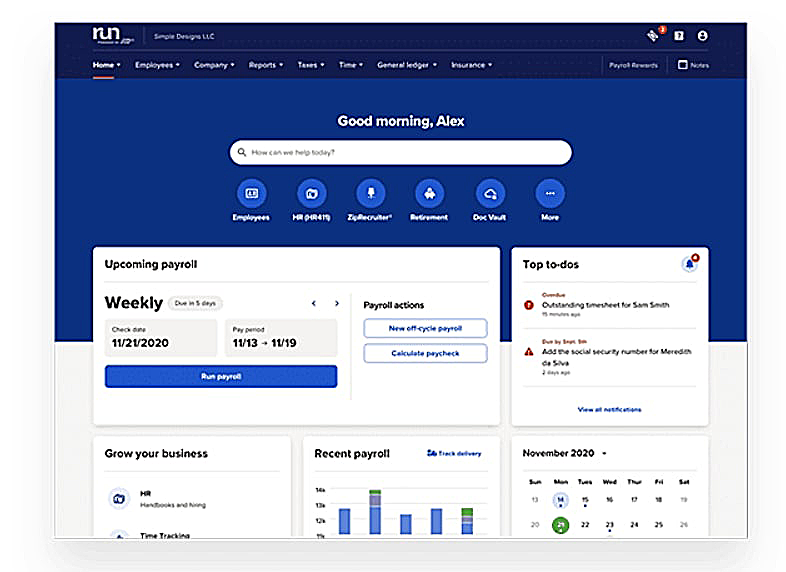Image resolution: width=786 pixels, height=572 pixels.
Task: Expand the Insurance dropdown menu
Action: point(471,65)
